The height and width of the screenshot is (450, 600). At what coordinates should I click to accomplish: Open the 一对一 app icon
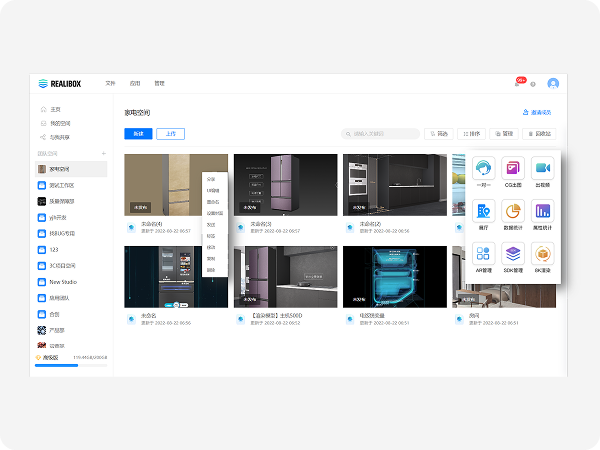[x=485, y=169]
